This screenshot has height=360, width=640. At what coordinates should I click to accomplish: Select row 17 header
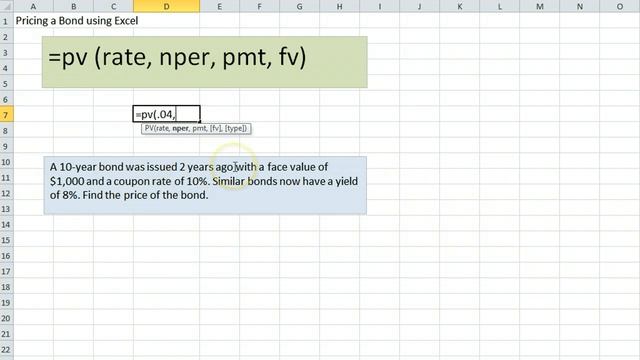[x=7, y=271]
